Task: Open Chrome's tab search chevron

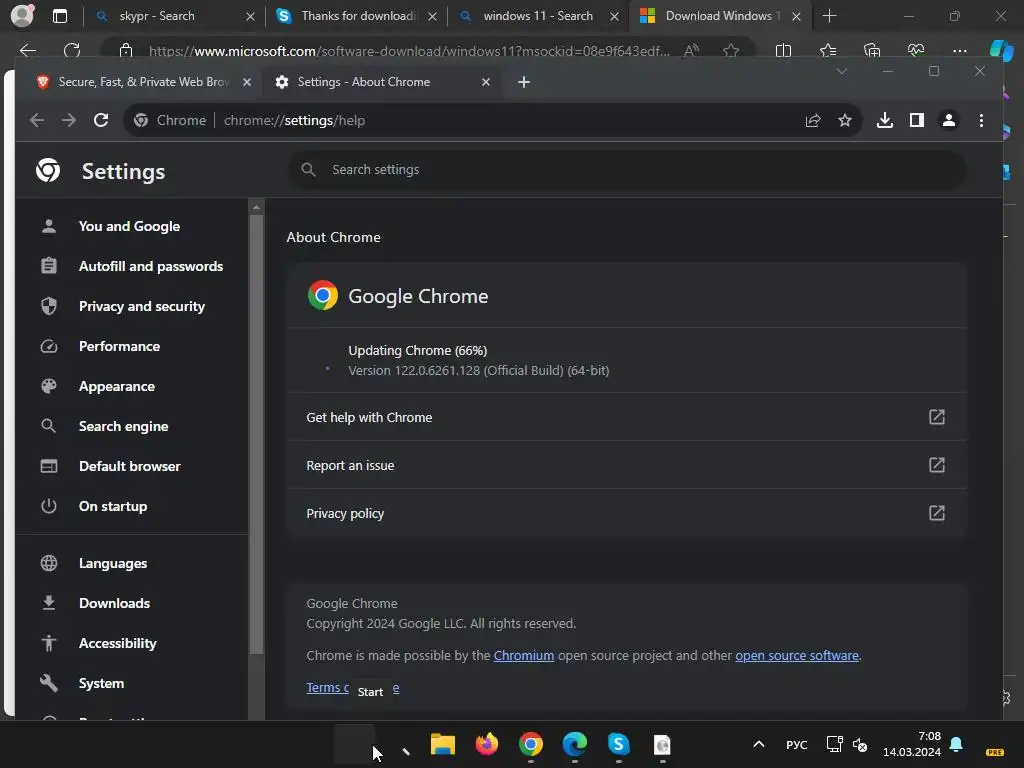Action: click(842, 71)
